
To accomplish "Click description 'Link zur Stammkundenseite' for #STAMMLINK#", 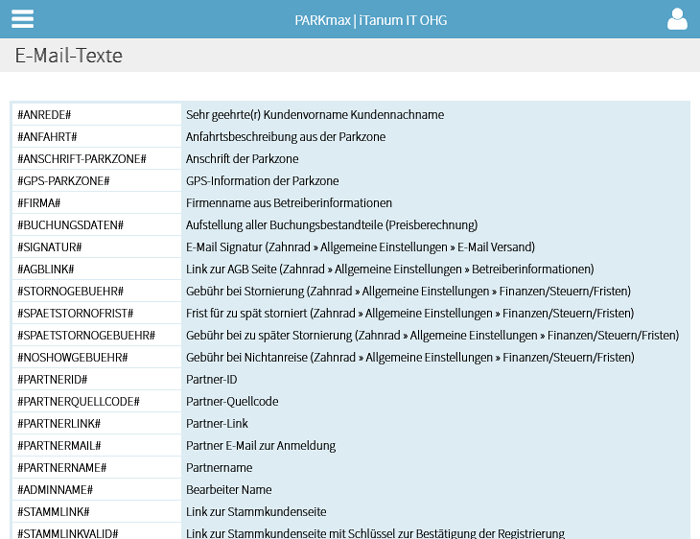I will (256, 512).
